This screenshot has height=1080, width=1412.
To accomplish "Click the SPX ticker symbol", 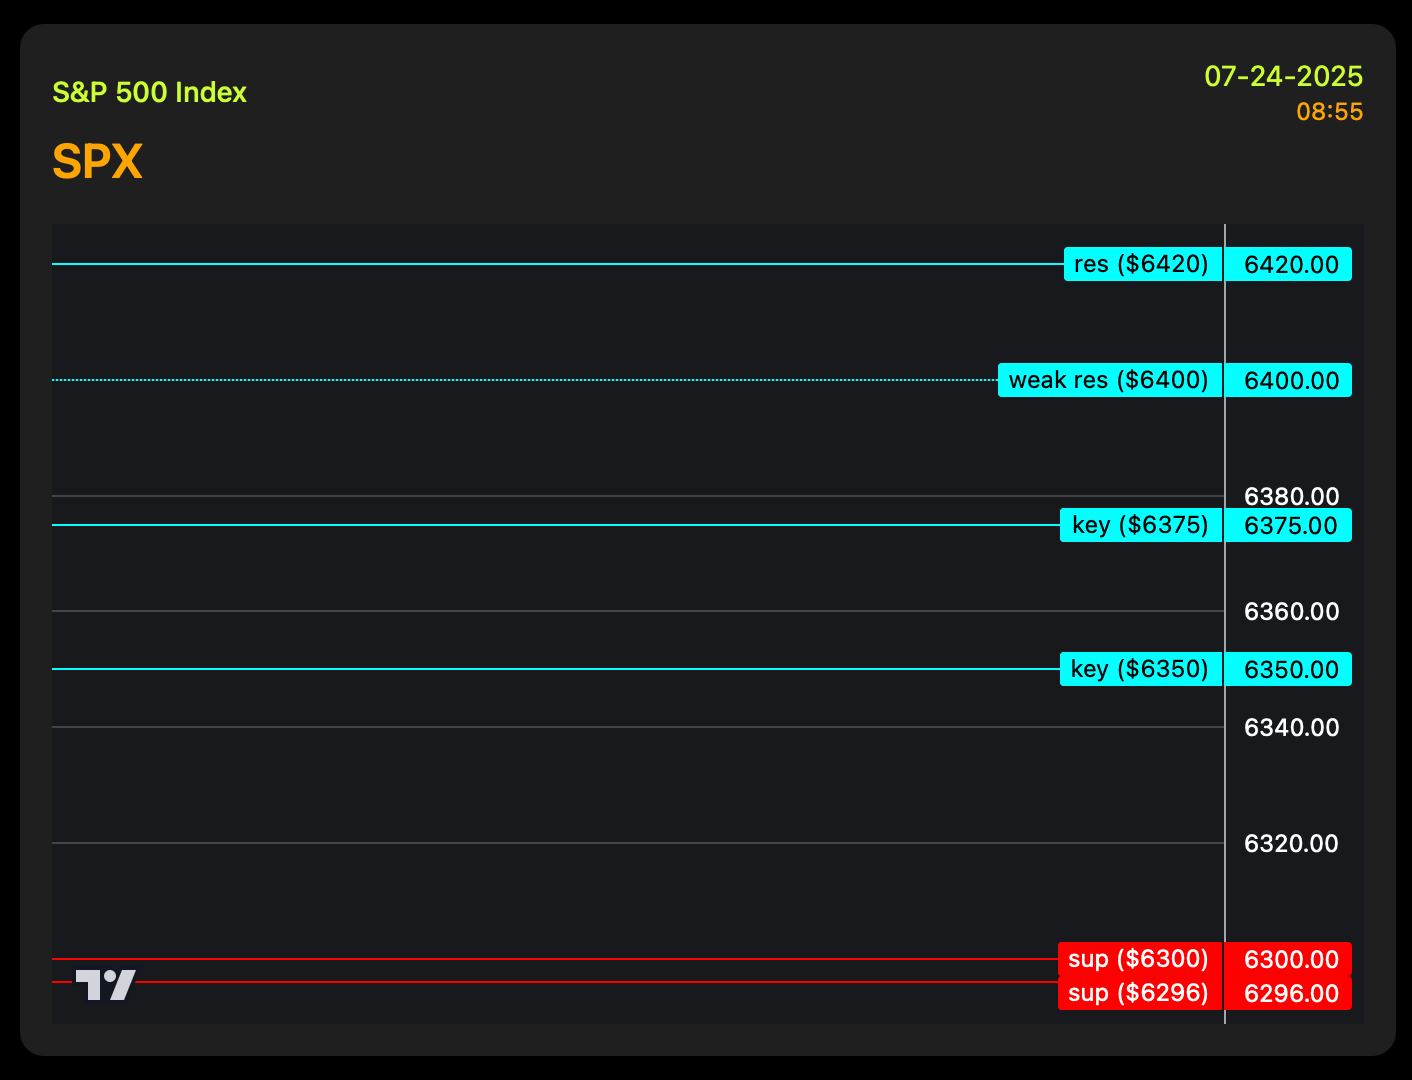I will (x=97, y=161).
